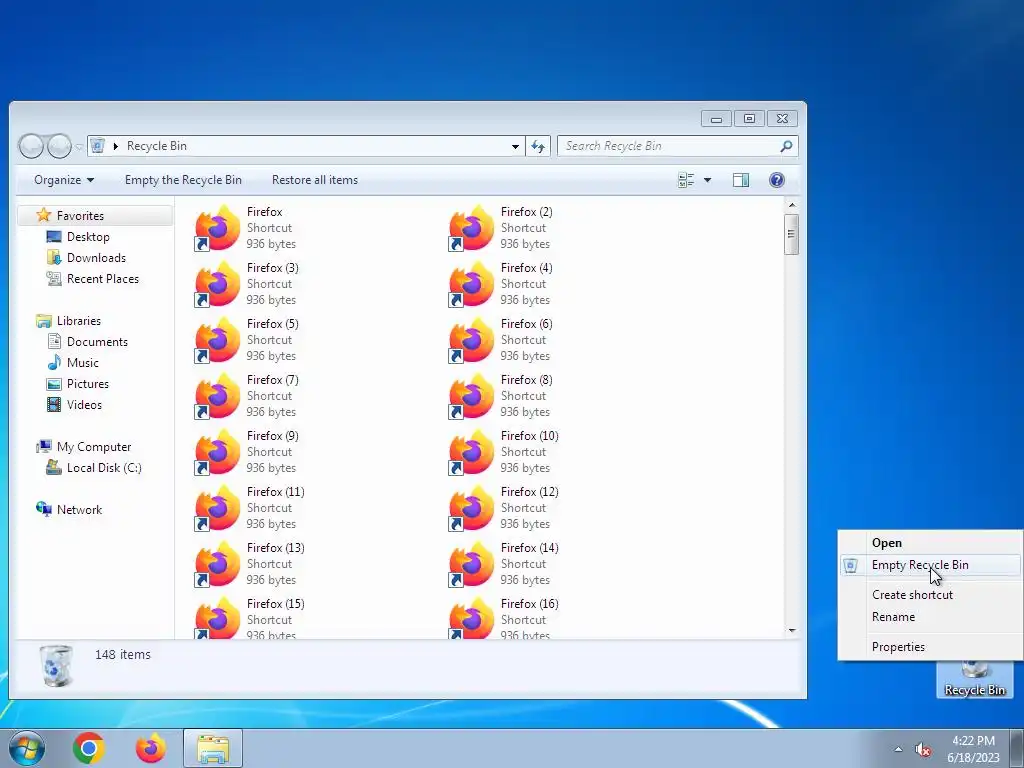
Task: Select the Firefox (10) shortcut icon
Action: 472,453
